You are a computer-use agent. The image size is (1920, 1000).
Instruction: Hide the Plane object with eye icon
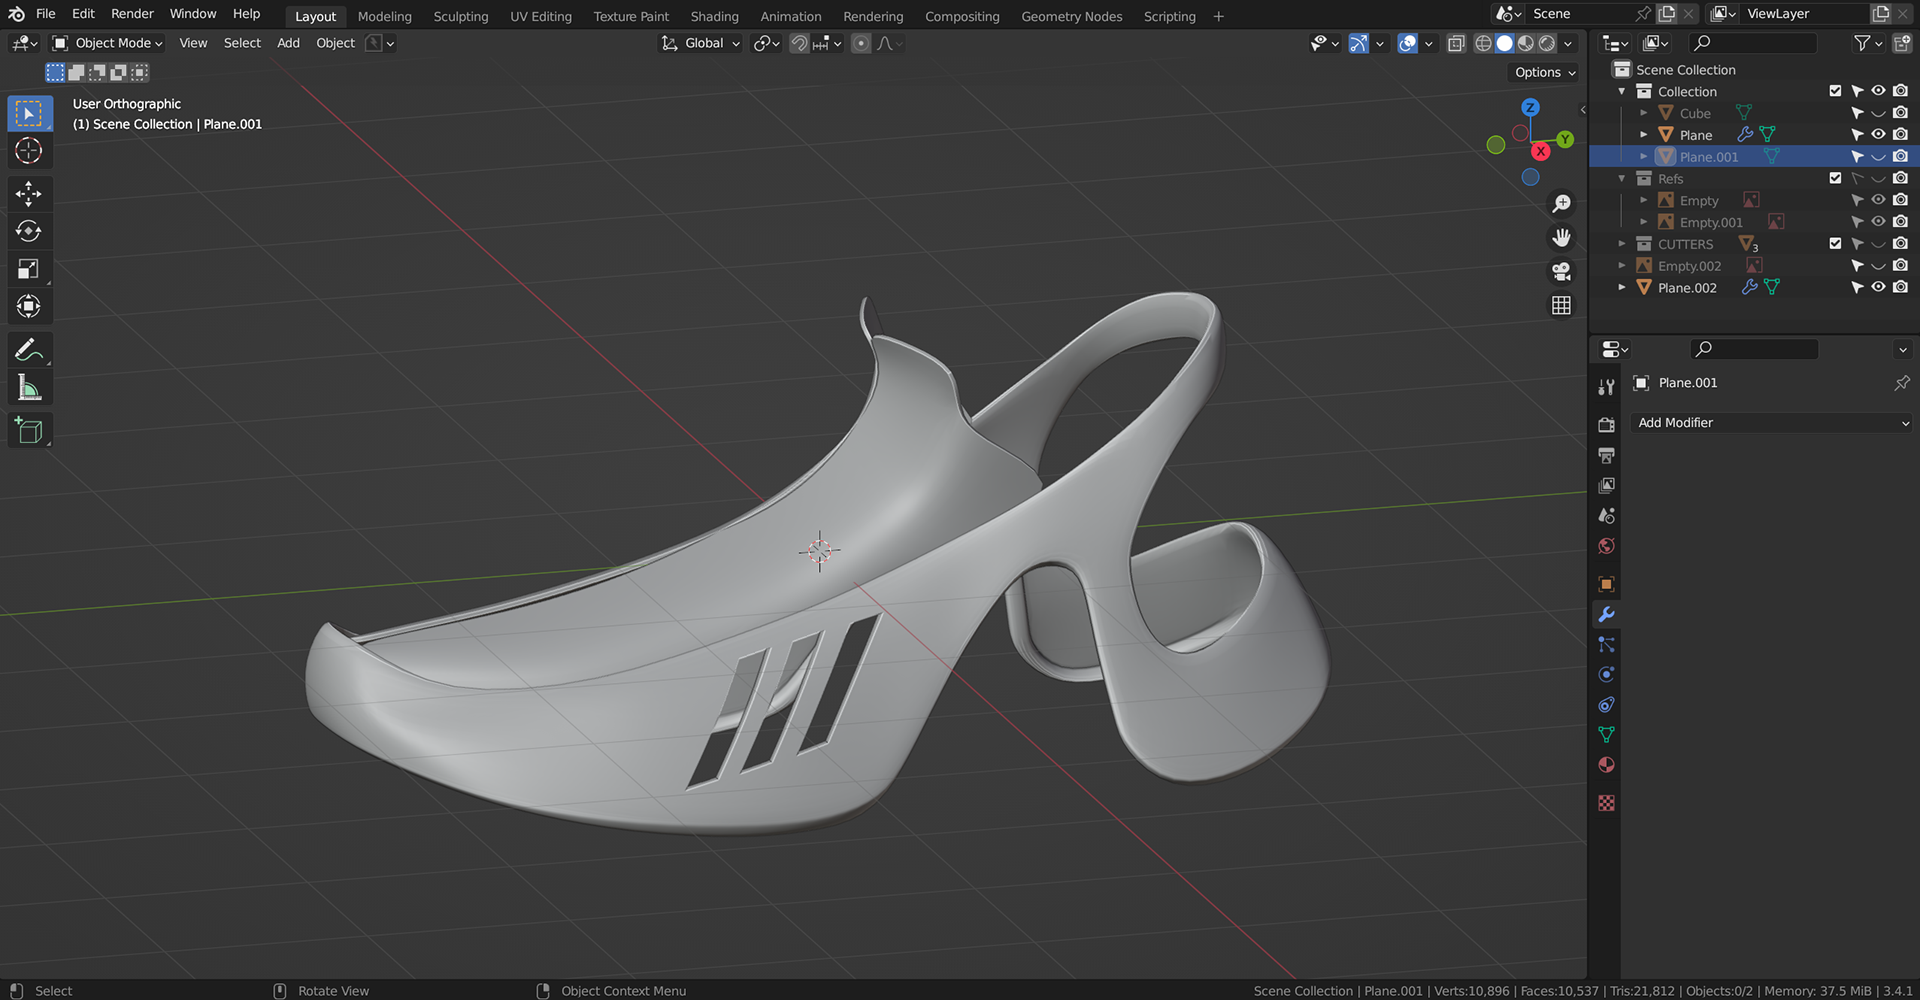click(1878, 134)
